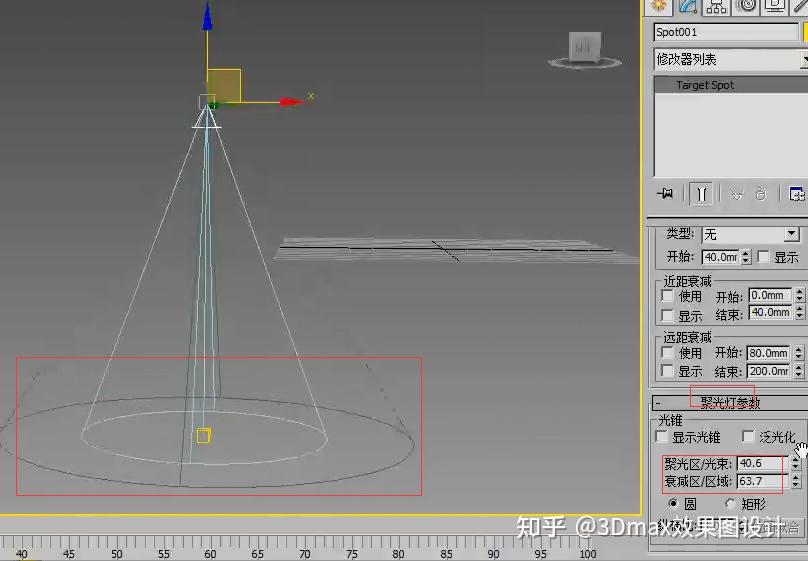Open the Display panel tab
The width and height of the screenshot is (808, 561).
tap(775, 6)
